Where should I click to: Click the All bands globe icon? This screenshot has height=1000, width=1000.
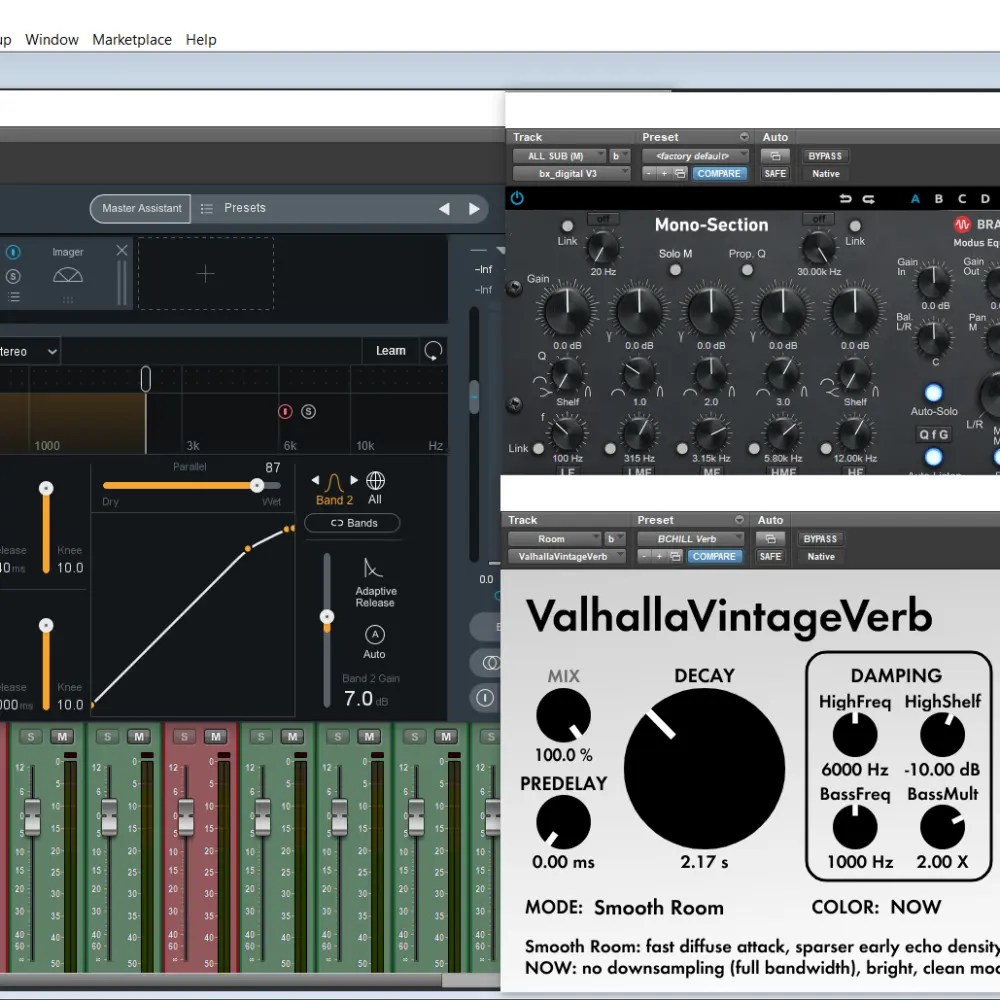(375, 480)
